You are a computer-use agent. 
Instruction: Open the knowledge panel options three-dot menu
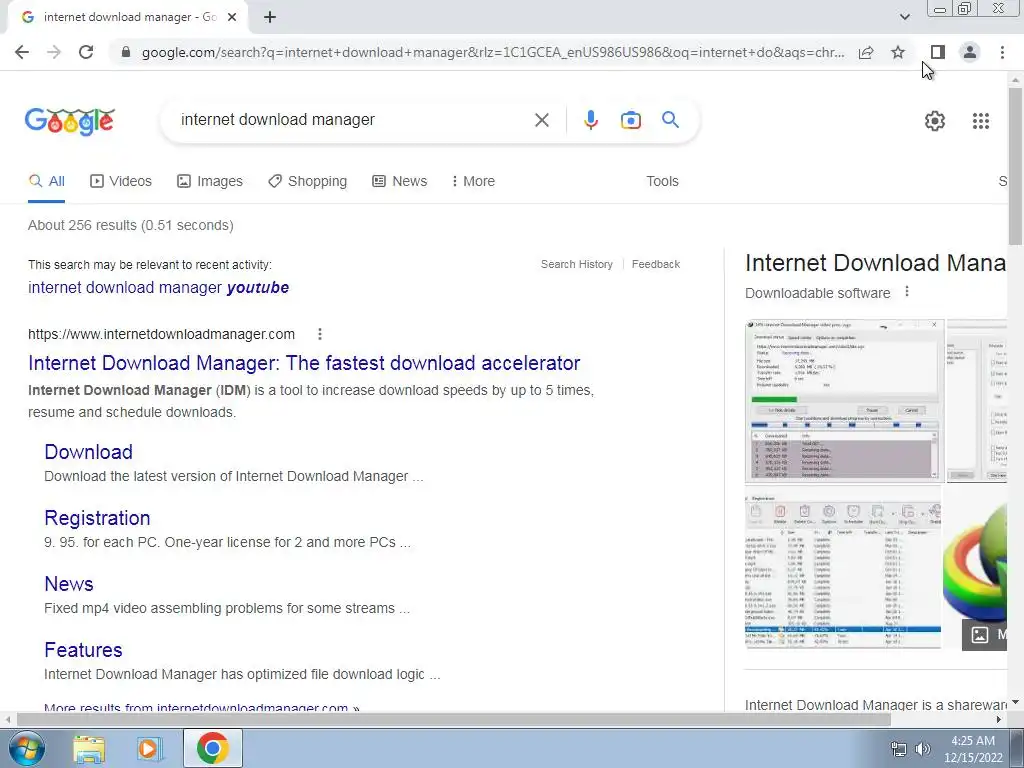pos(906,292)
